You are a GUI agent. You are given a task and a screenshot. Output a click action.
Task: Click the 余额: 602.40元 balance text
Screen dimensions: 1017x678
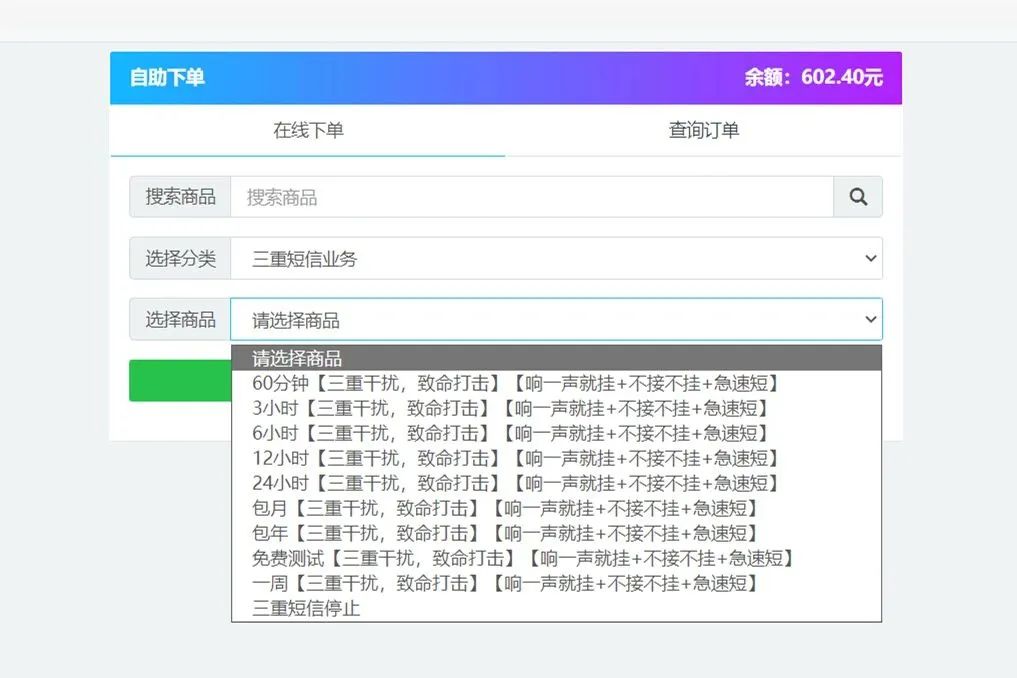point(813,77)
